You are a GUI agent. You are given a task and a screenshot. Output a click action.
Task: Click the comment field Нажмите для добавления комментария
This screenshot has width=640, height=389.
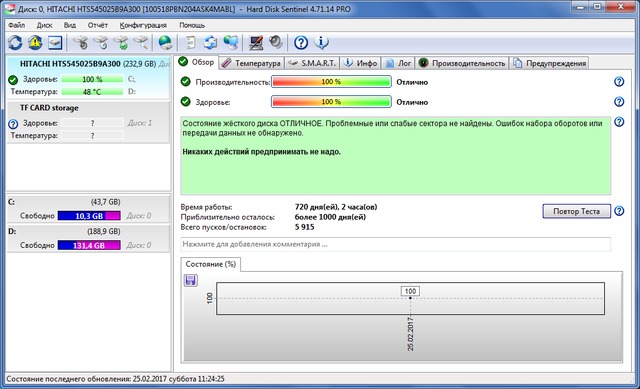pos(396,244)
